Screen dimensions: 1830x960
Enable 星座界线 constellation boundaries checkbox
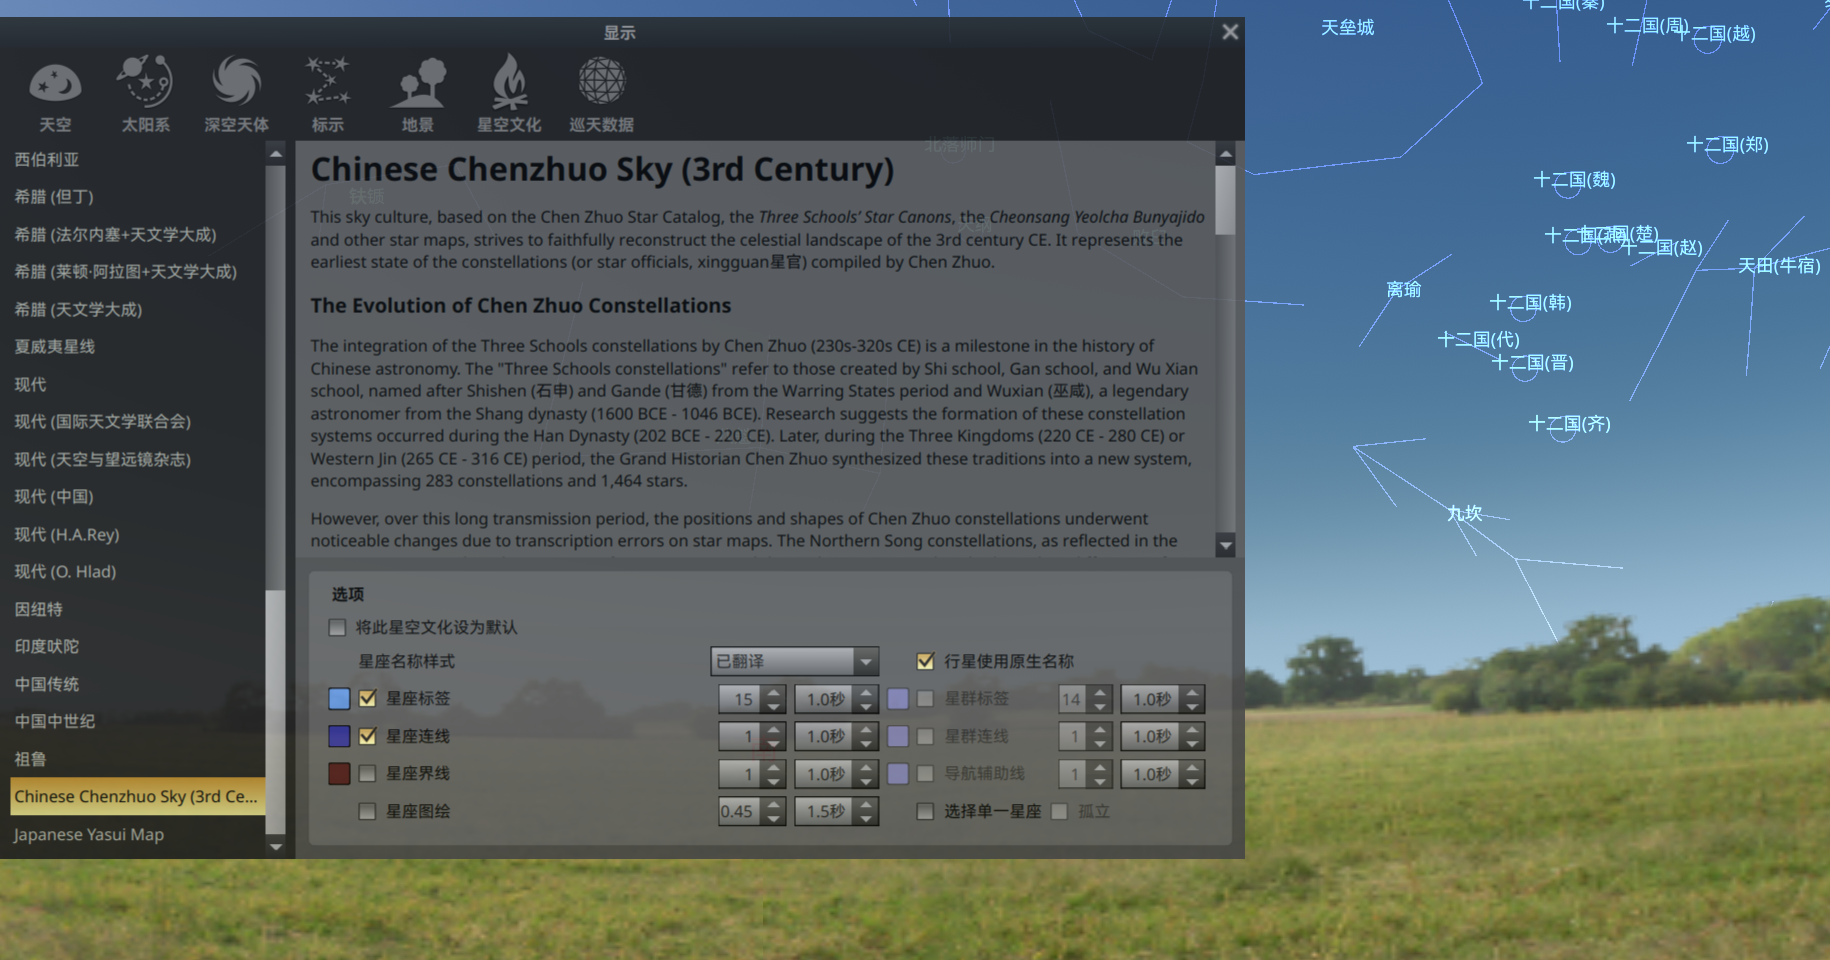coord(367,773)
